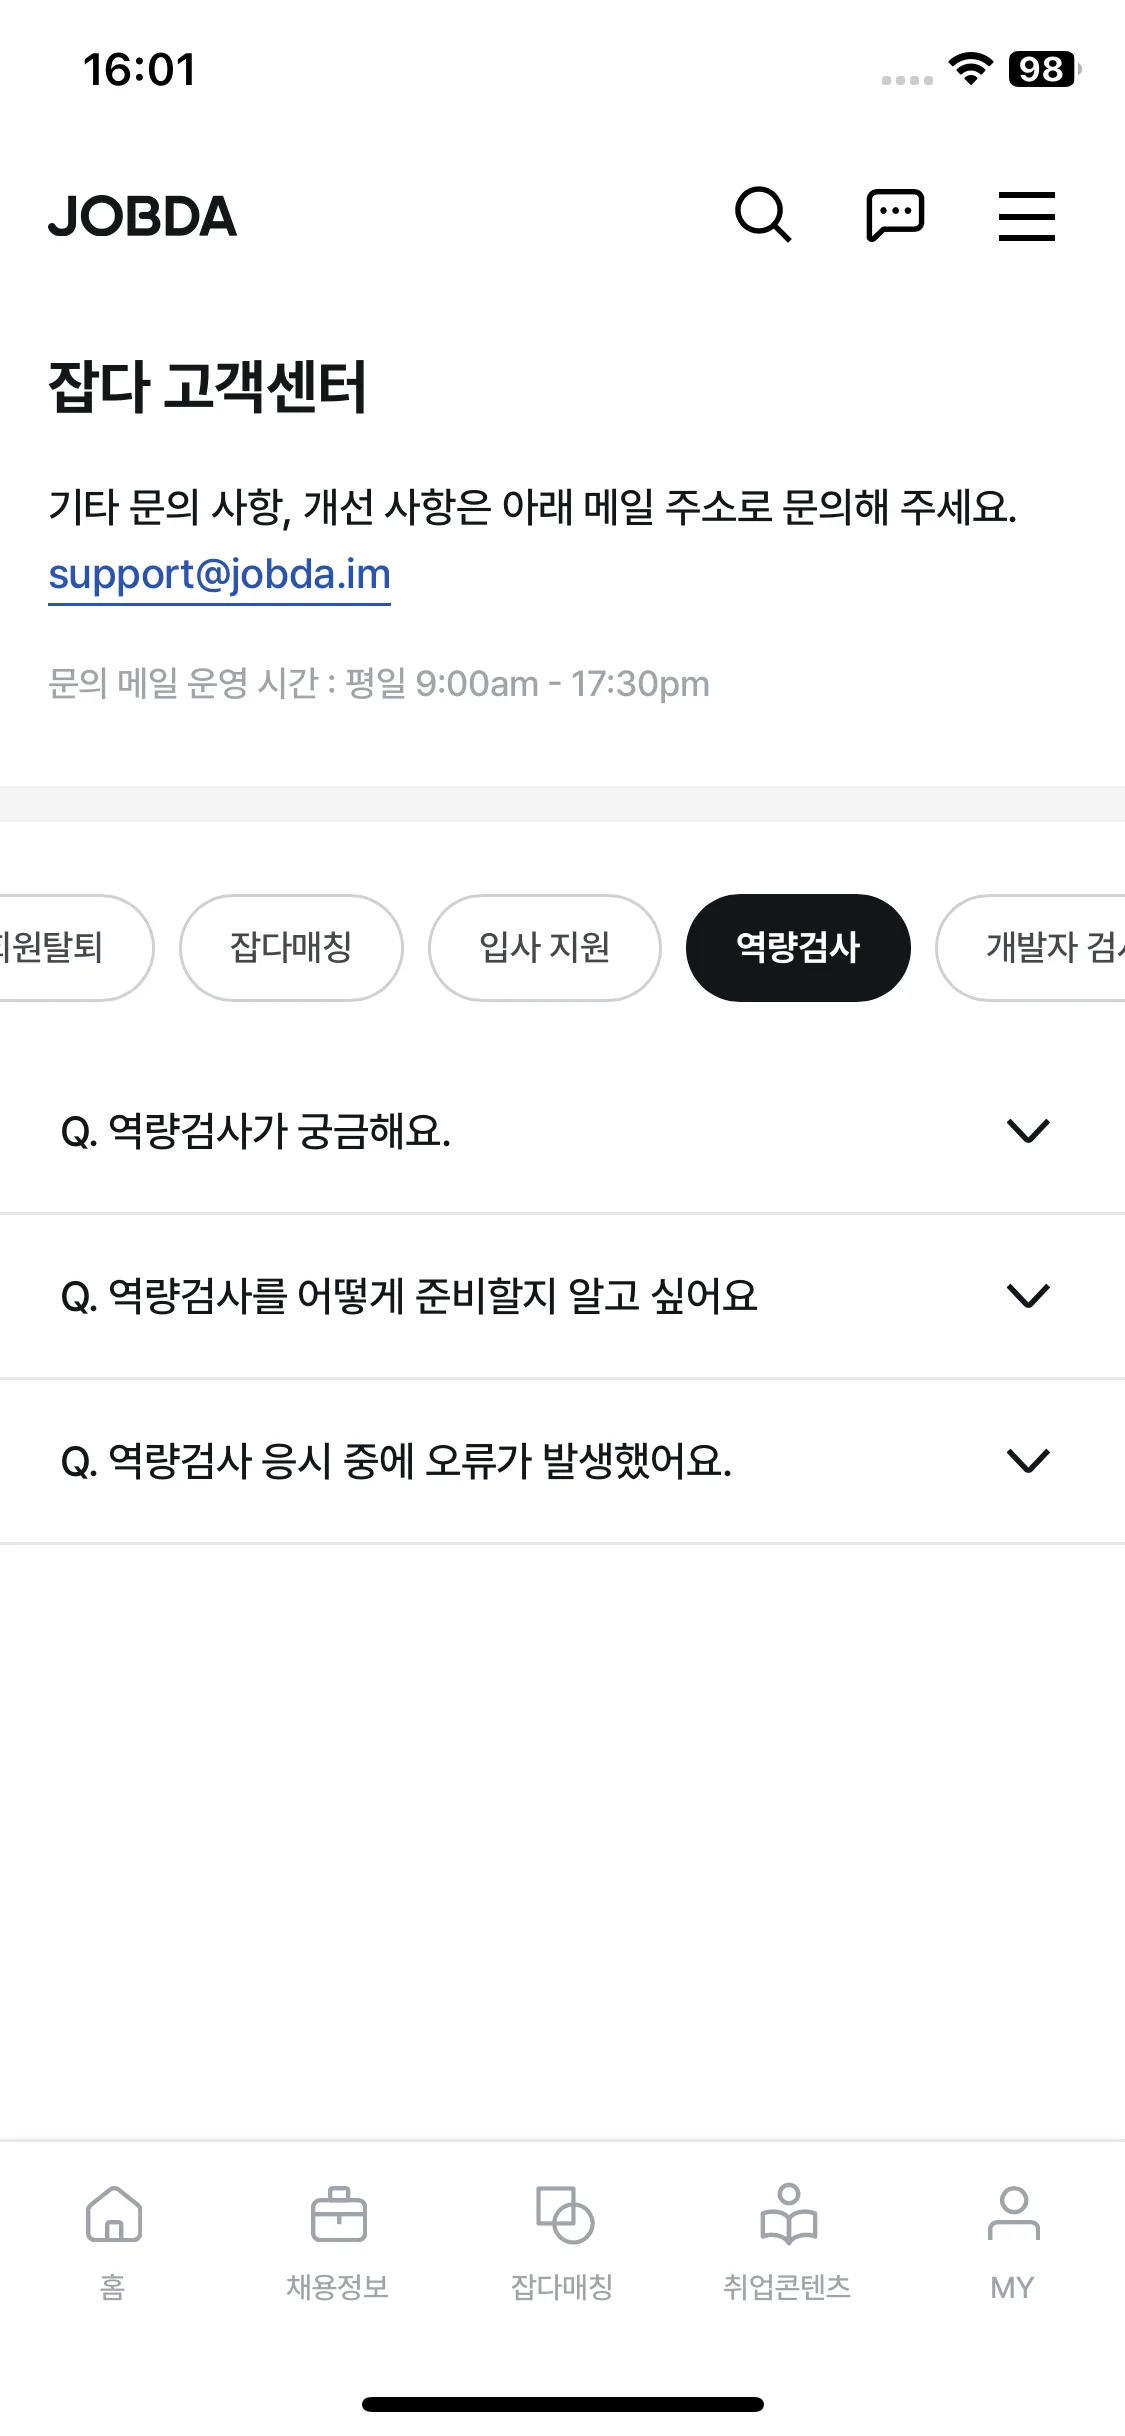Select the 역량검사 category chip
The image size is (1125, 2436).
pyautogui.click(x=798, y=947)
